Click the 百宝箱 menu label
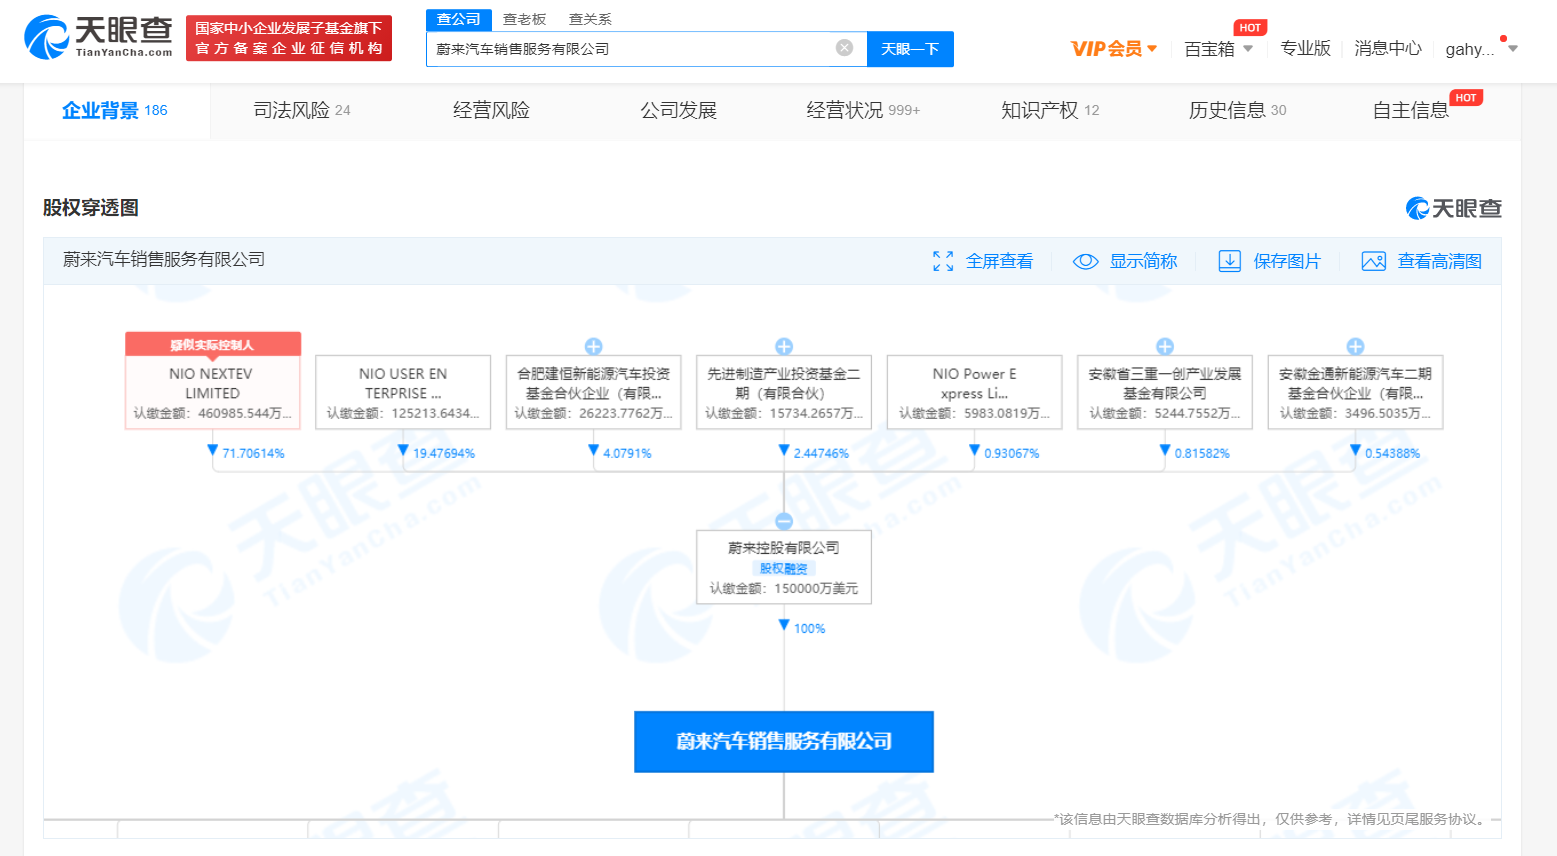The width and height of the screenshot is (1557, 856). pos(1209,48)
